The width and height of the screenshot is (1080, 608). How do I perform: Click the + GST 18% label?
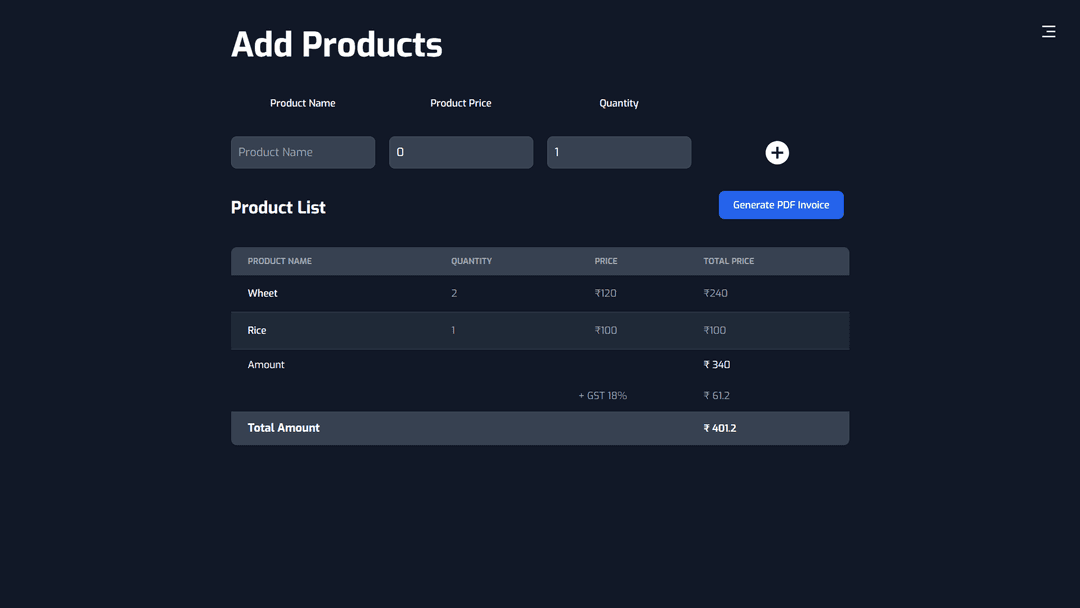coord(603,396)
